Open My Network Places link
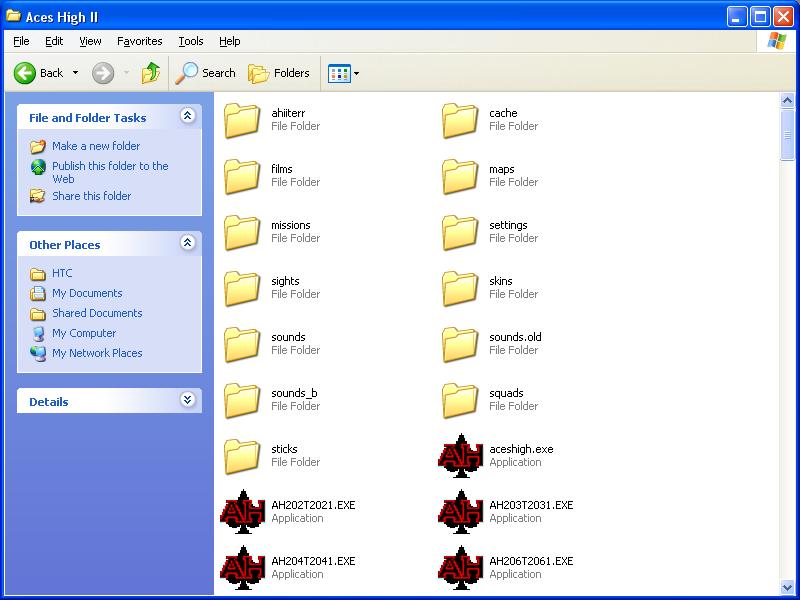 [97, 353]
